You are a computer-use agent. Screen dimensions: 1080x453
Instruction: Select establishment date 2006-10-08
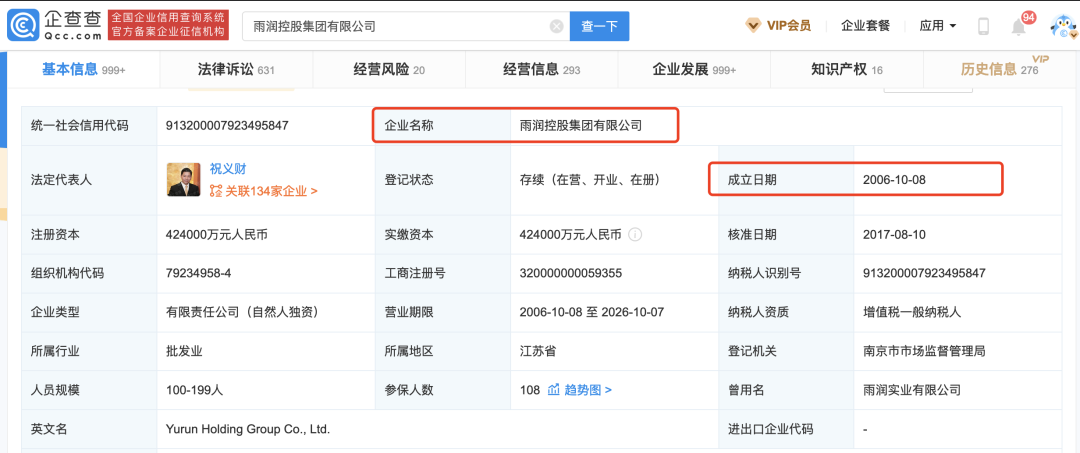(894, 180)
